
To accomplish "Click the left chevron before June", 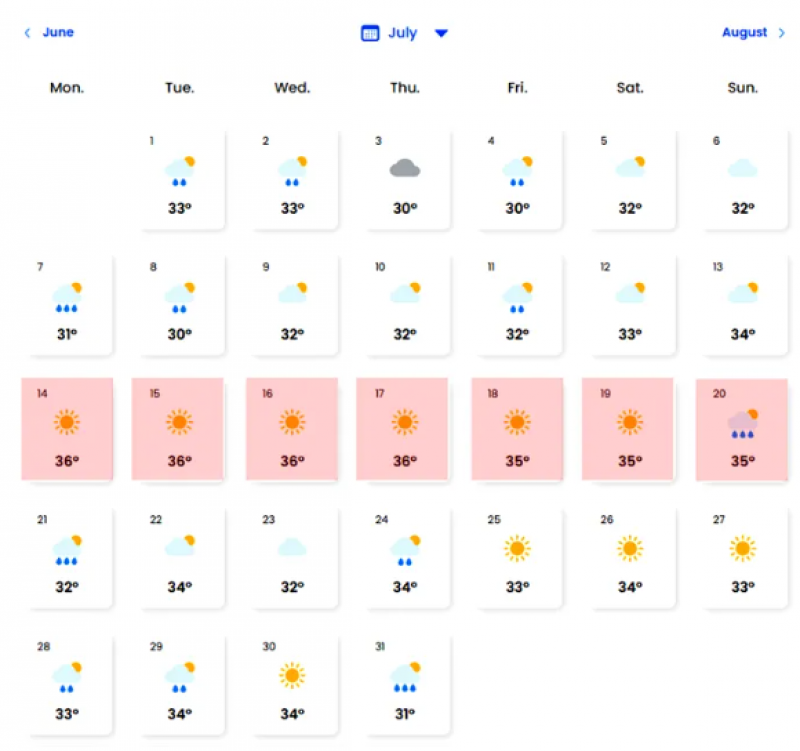I will tap(28, 33).
